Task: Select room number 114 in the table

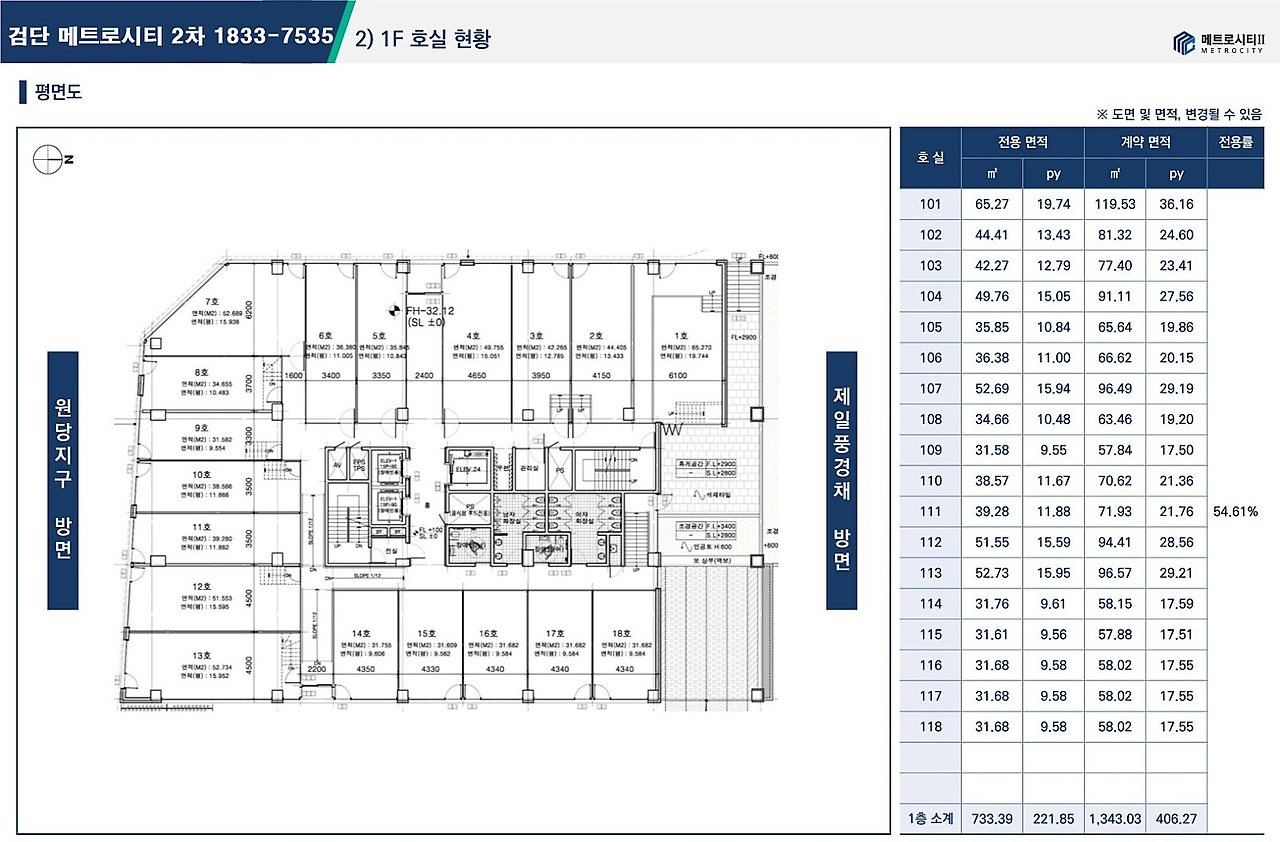Action: click(930, 603)
